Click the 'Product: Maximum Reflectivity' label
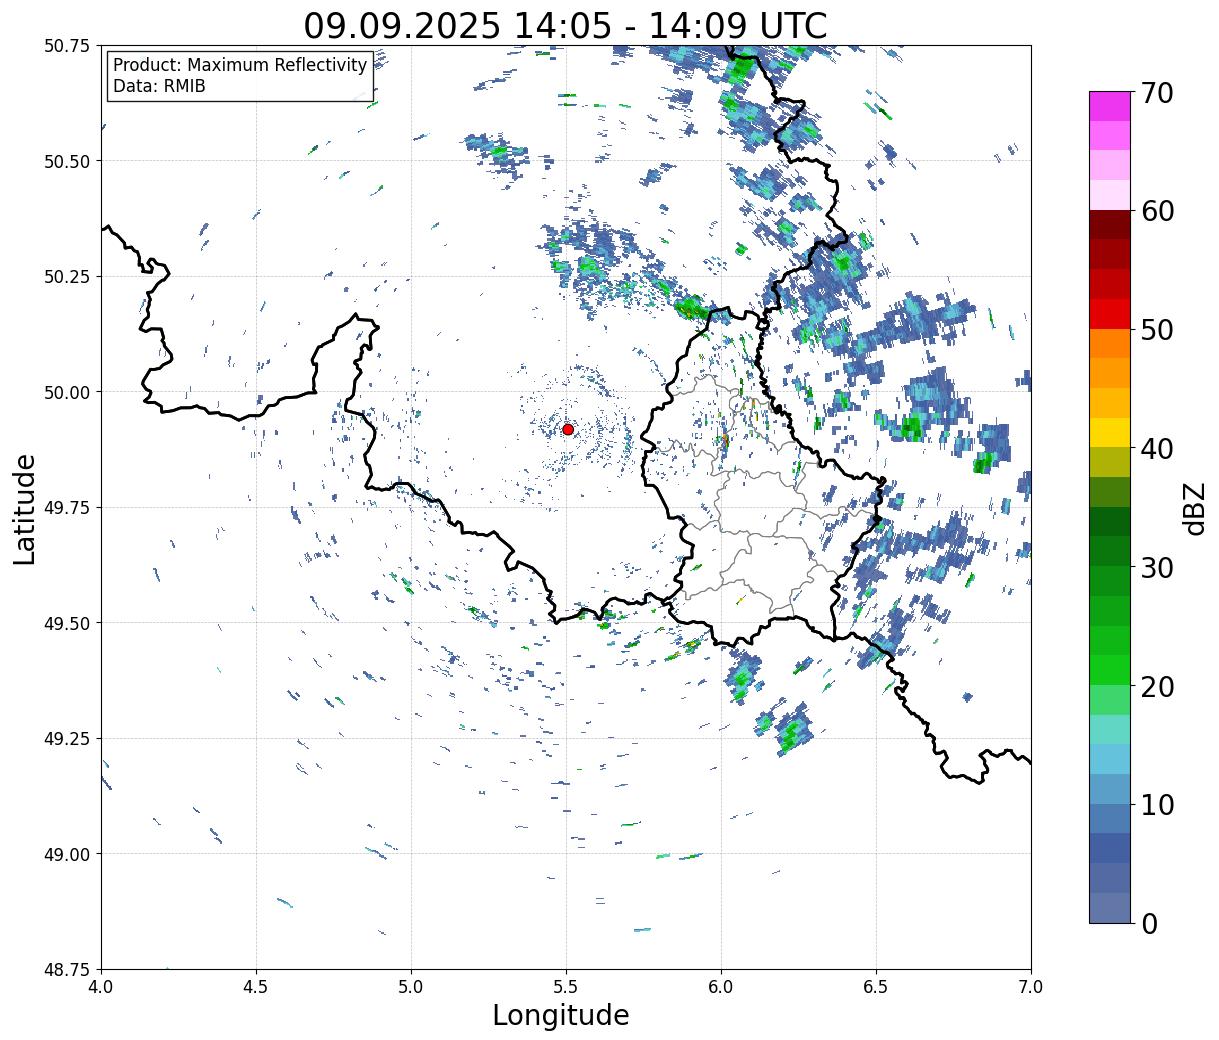Viewport: 1219px width, 1040px height. click(240, 65)
